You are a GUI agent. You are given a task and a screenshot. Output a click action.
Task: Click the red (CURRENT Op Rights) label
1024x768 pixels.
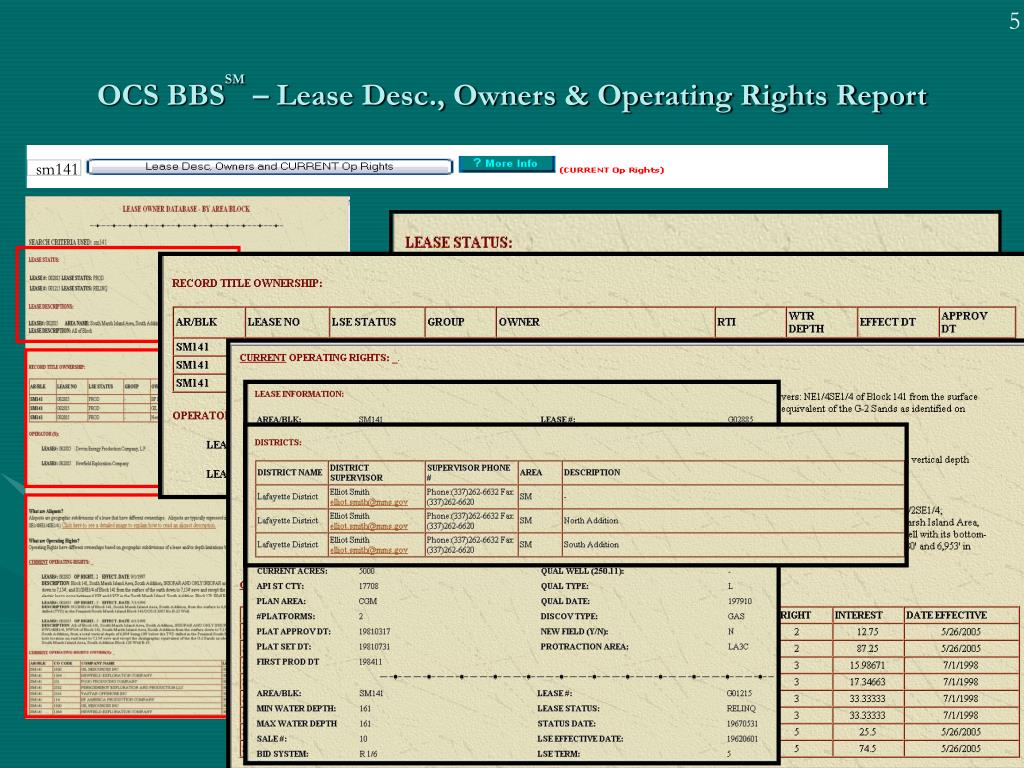tap(611, 170)
